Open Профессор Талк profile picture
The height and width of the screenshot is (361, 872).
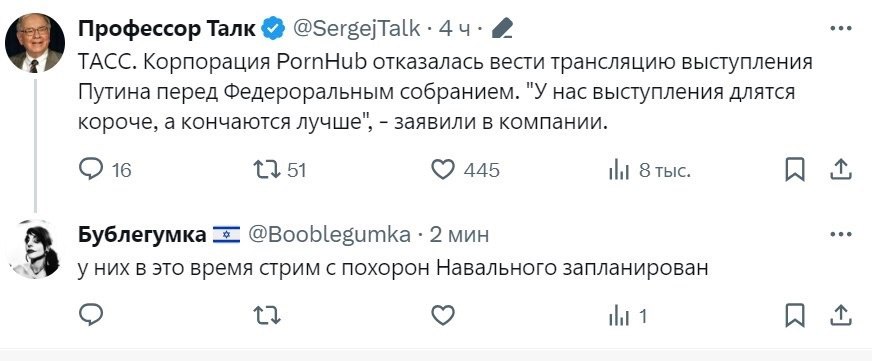[x=35, y=43]
